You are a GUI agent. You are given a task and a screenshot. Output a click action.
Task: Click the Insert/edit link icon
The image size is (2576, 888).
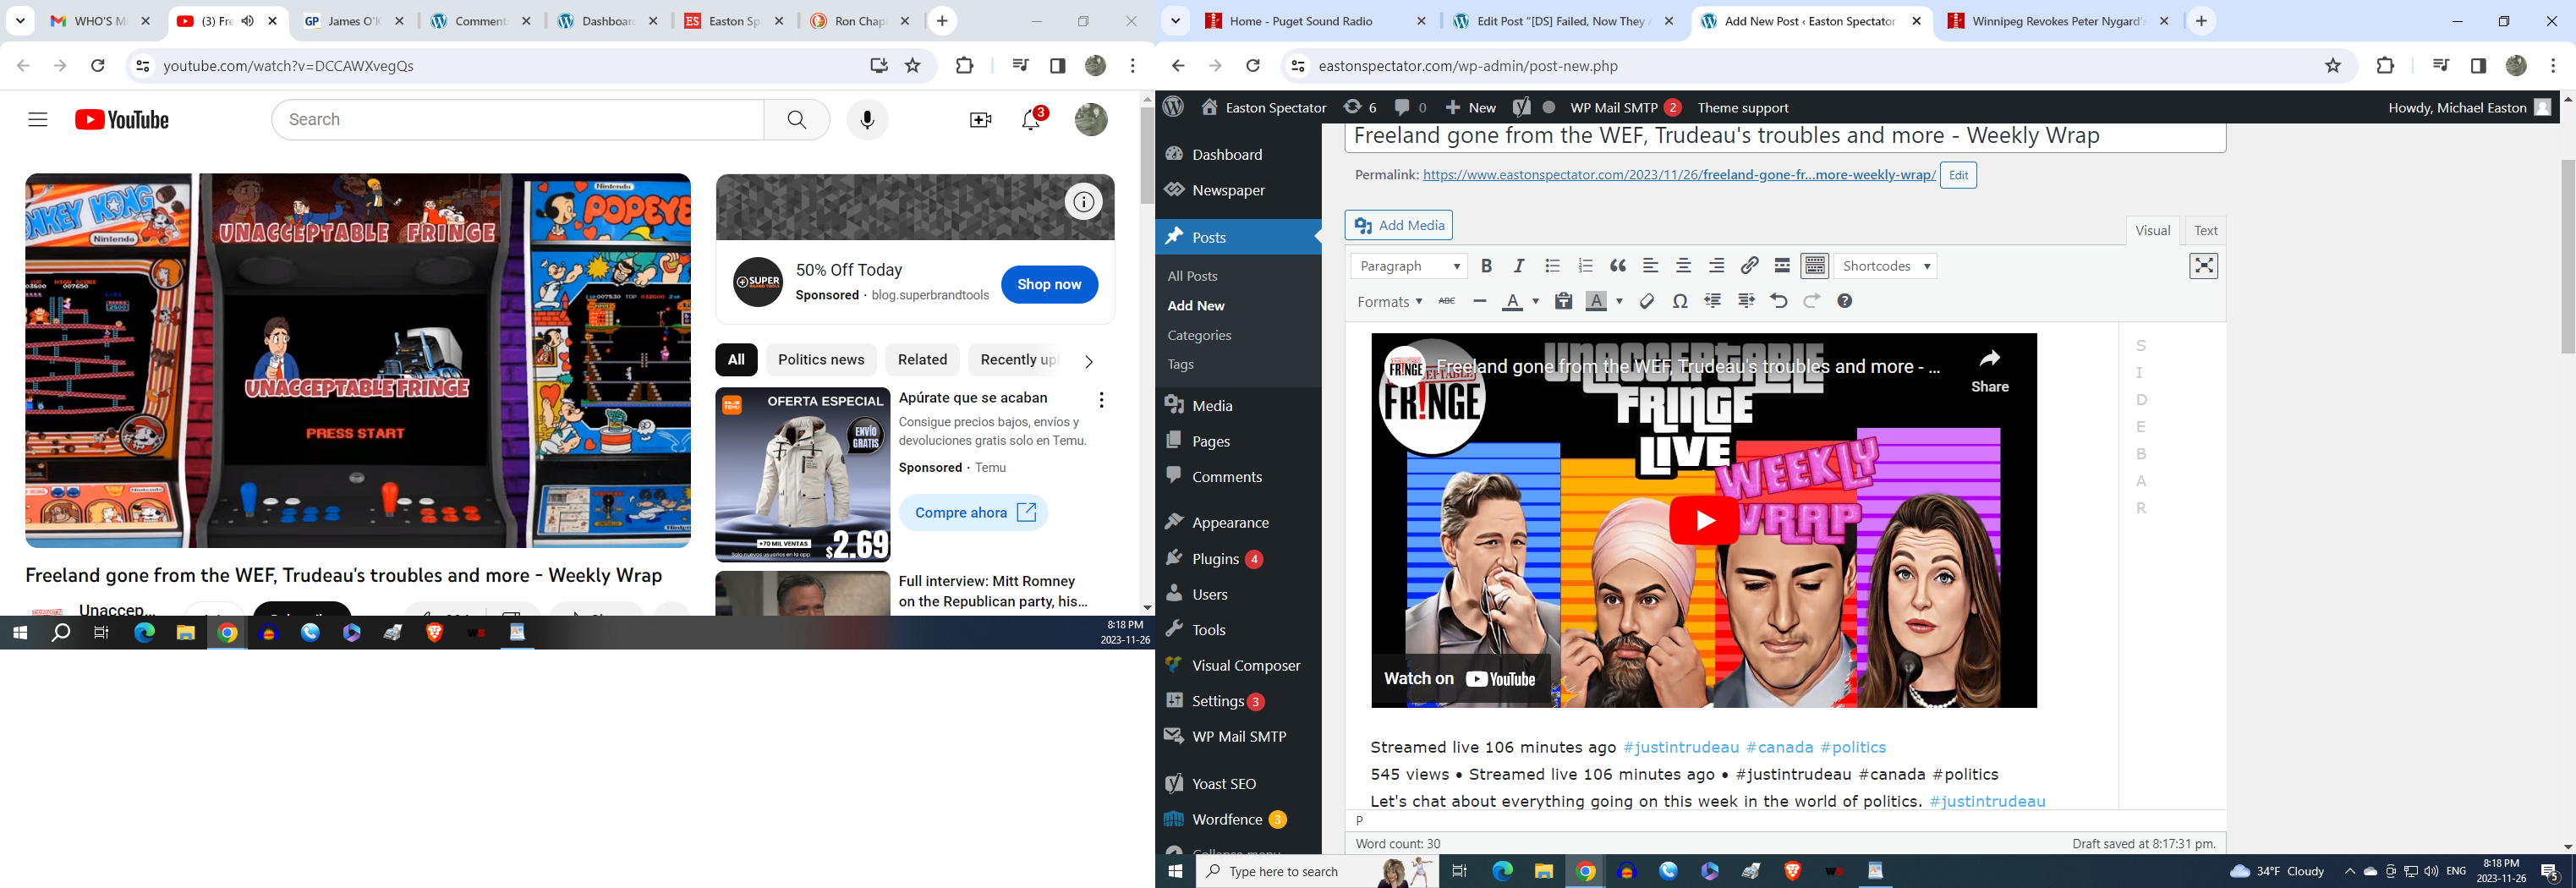pos(1749,266)
